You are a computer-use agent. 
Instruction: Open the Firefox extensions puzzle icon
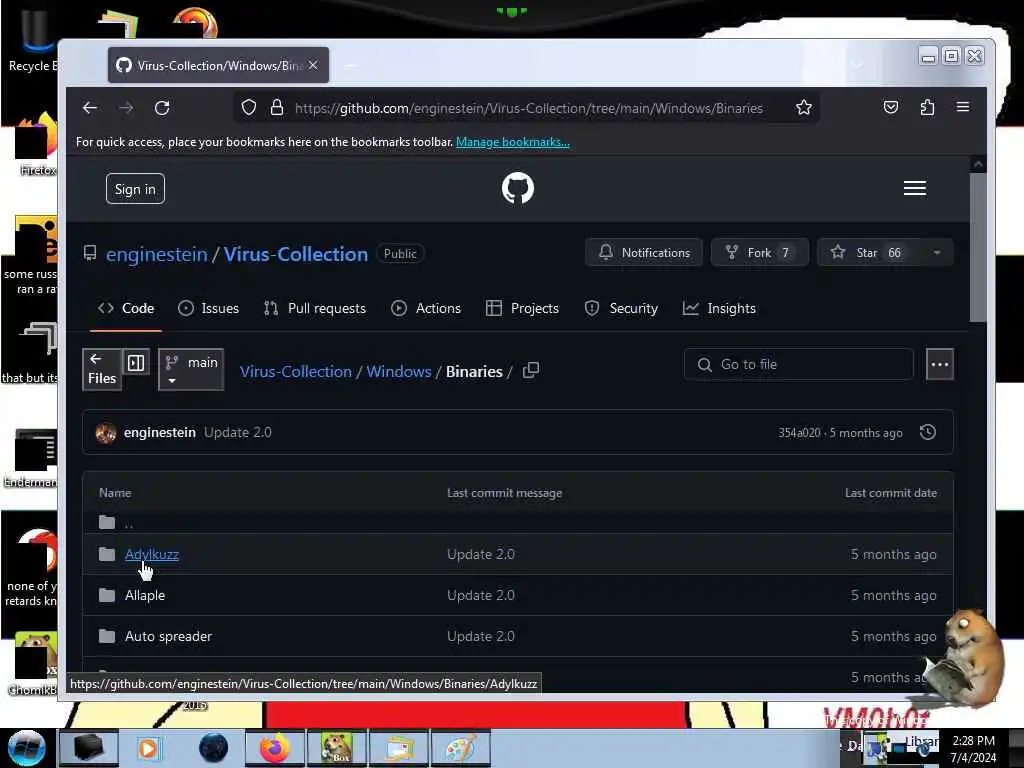coord(927,107)
